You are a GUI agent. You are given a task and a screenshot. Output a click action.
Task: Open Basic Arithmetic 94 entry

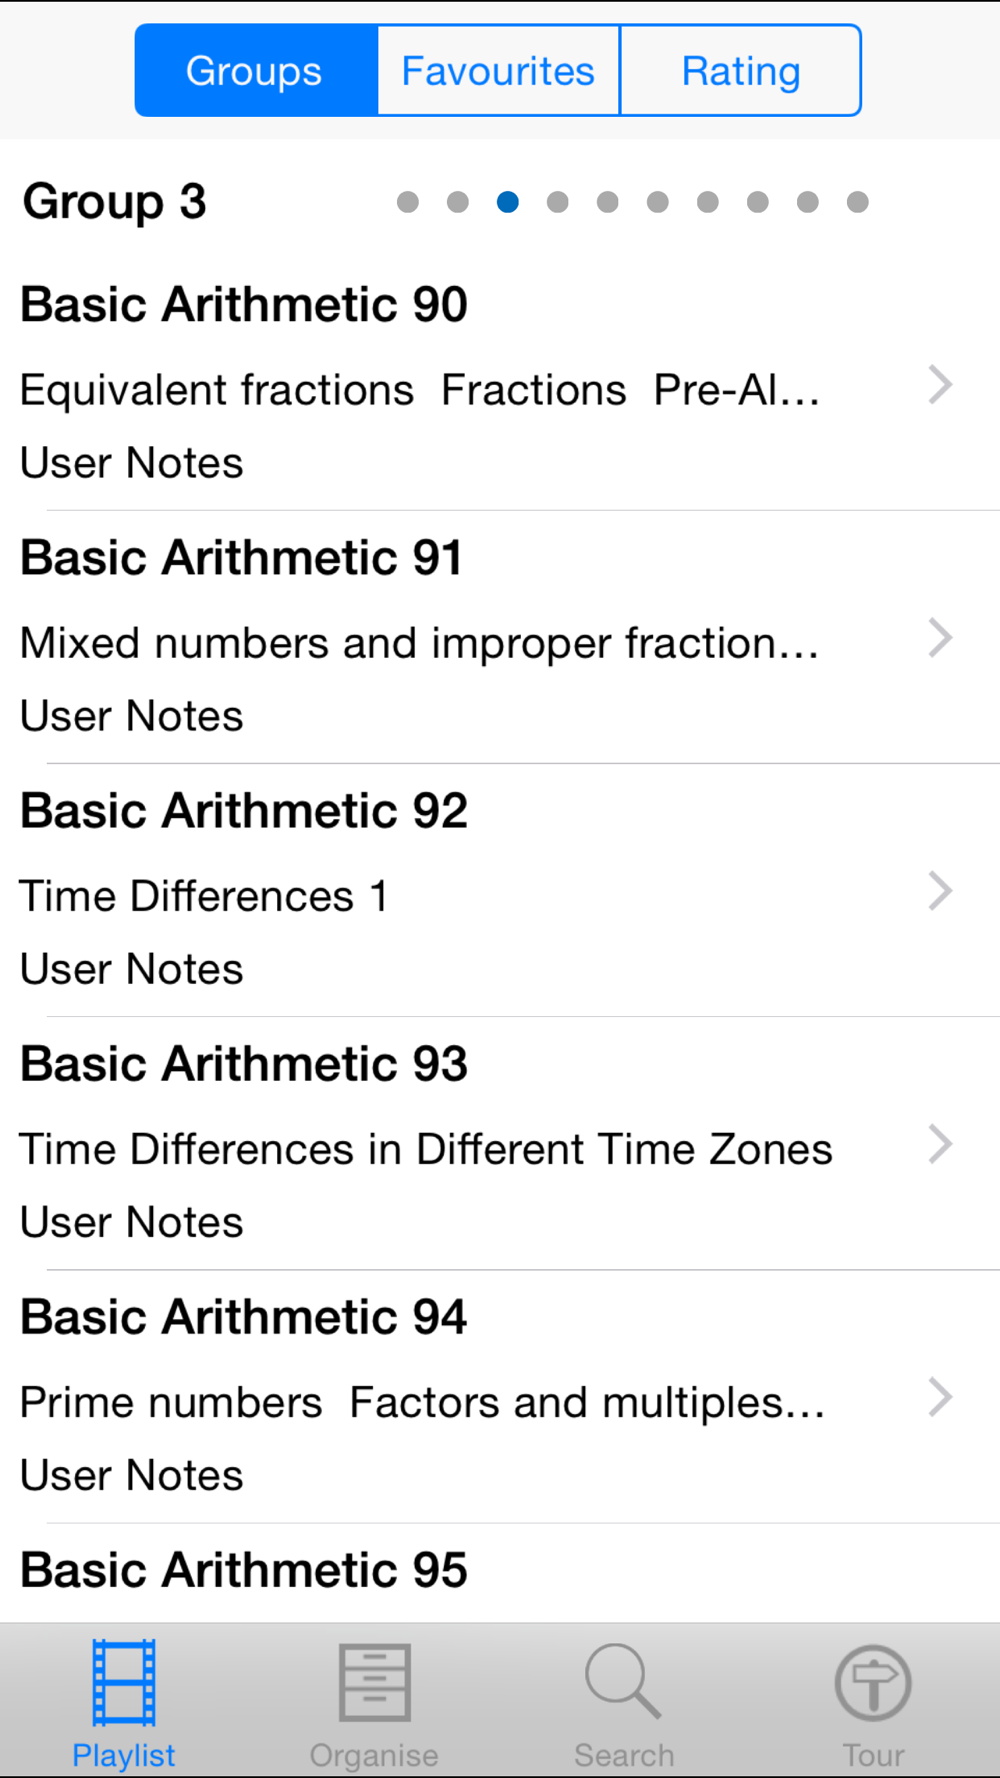click(244, 1316)
